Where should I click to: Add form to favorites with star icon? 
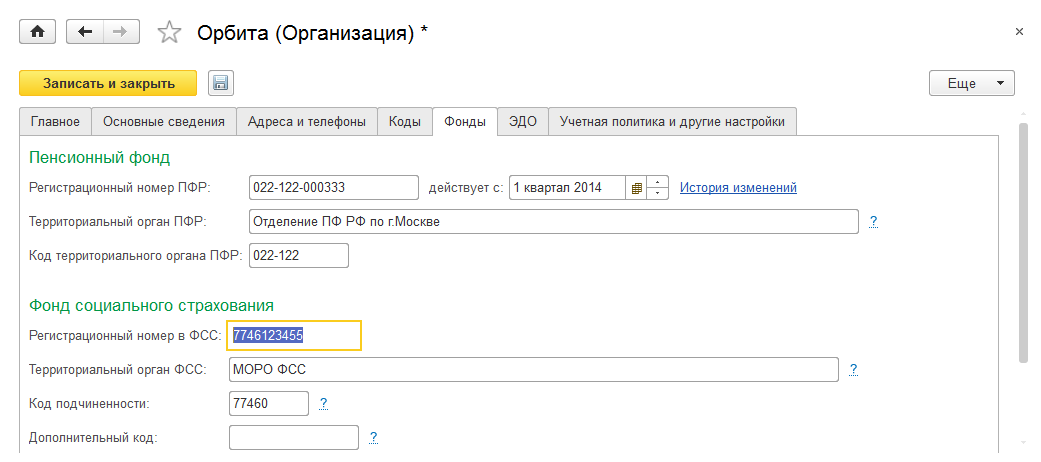click(170, 33)
